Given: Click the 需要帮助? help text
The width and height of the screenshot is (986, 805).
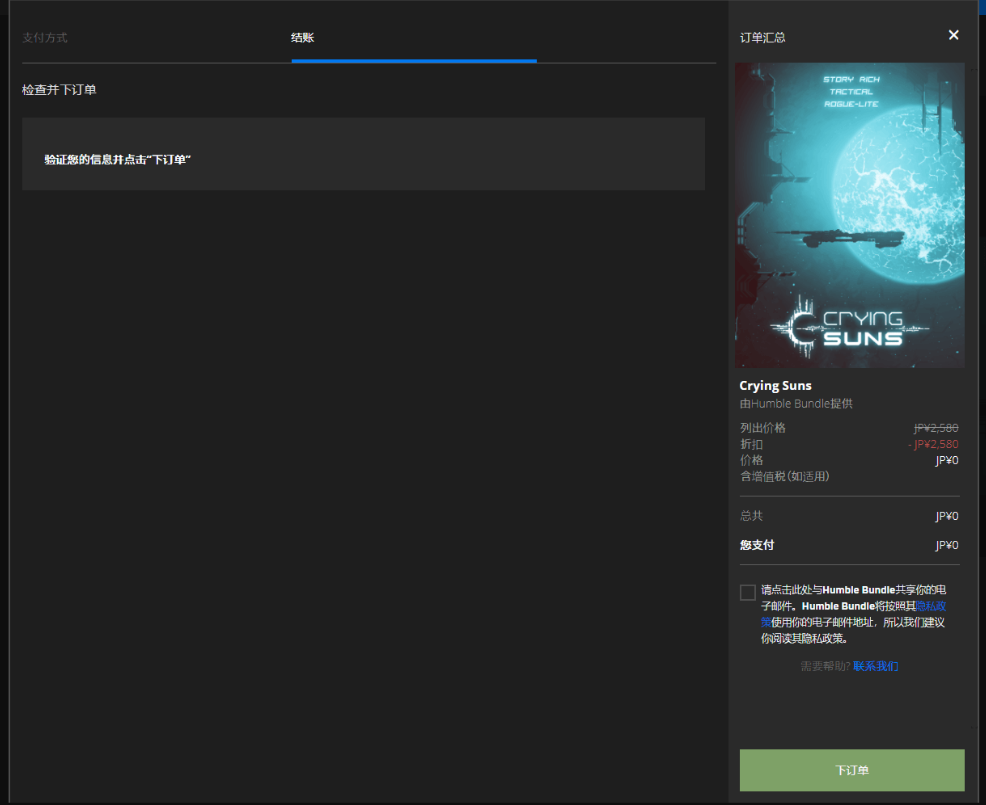Looking at the screenshot, I should coord(824,666).
